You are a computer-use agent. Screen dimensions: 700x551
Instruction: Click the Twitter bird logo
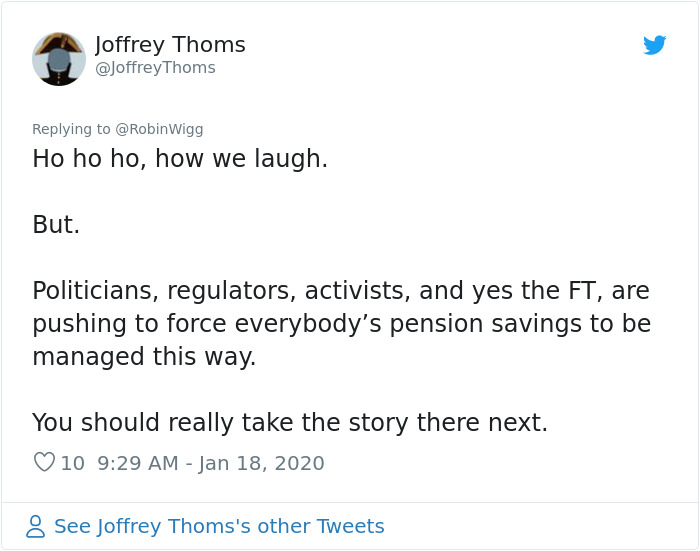(654, 45)
